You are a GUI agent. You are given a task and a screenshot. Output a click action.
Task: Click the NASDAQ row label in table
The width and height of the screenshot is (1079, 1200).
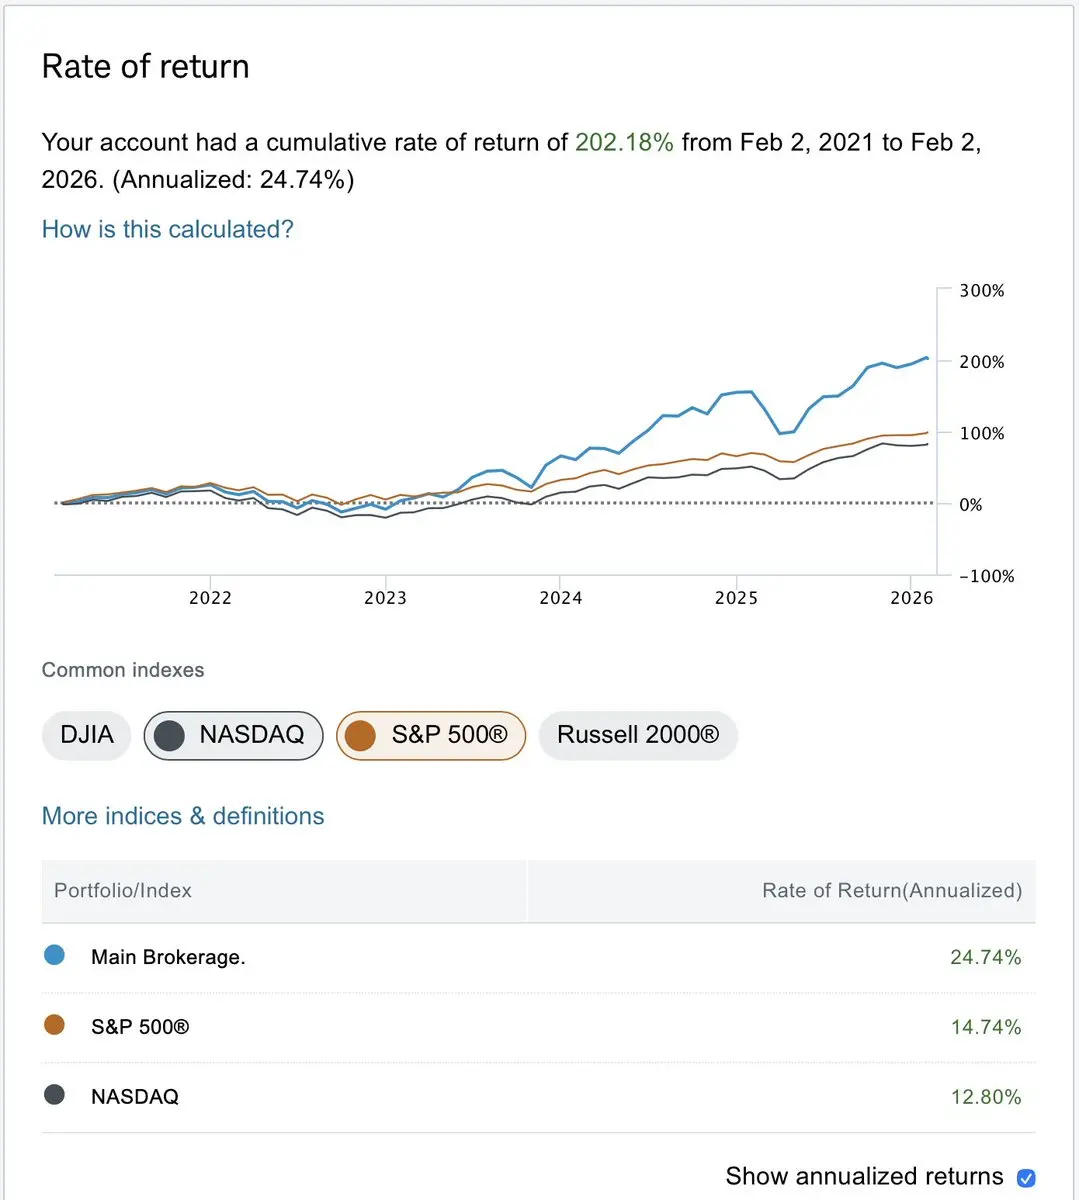click(135, 1097)
